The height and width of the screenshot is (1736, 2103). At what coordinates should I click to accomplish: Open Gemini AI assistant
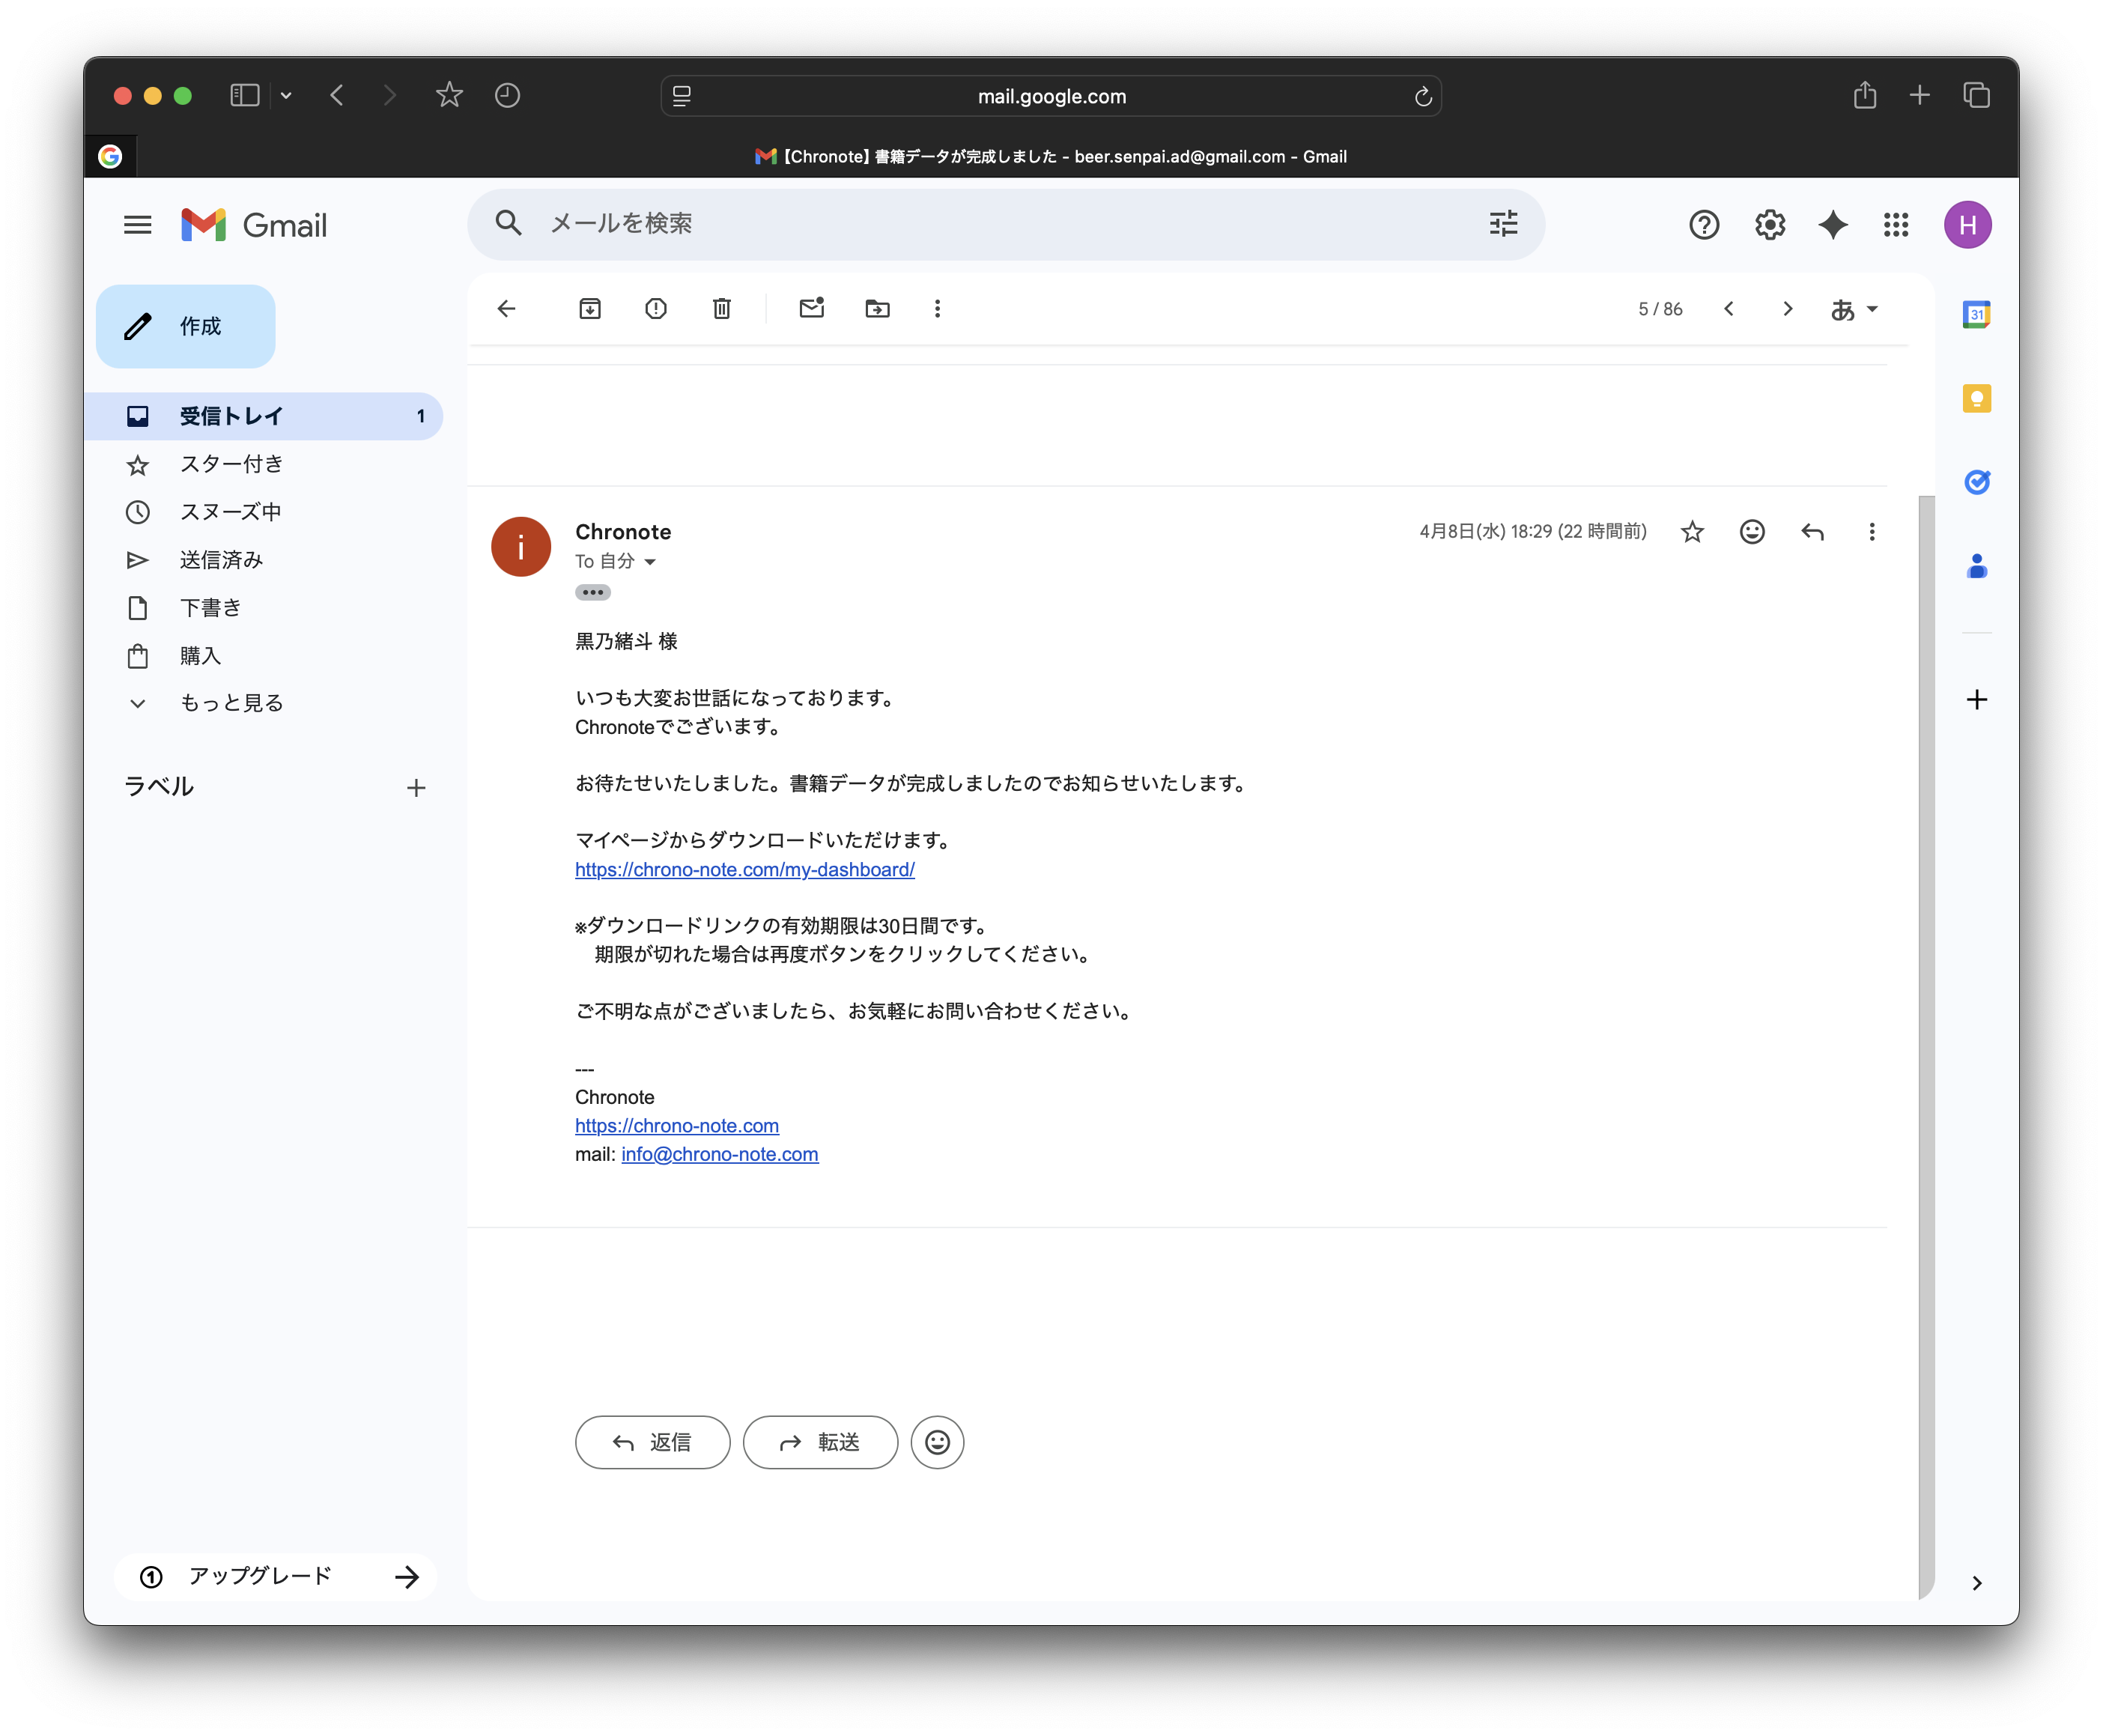tap(1832, 225)
